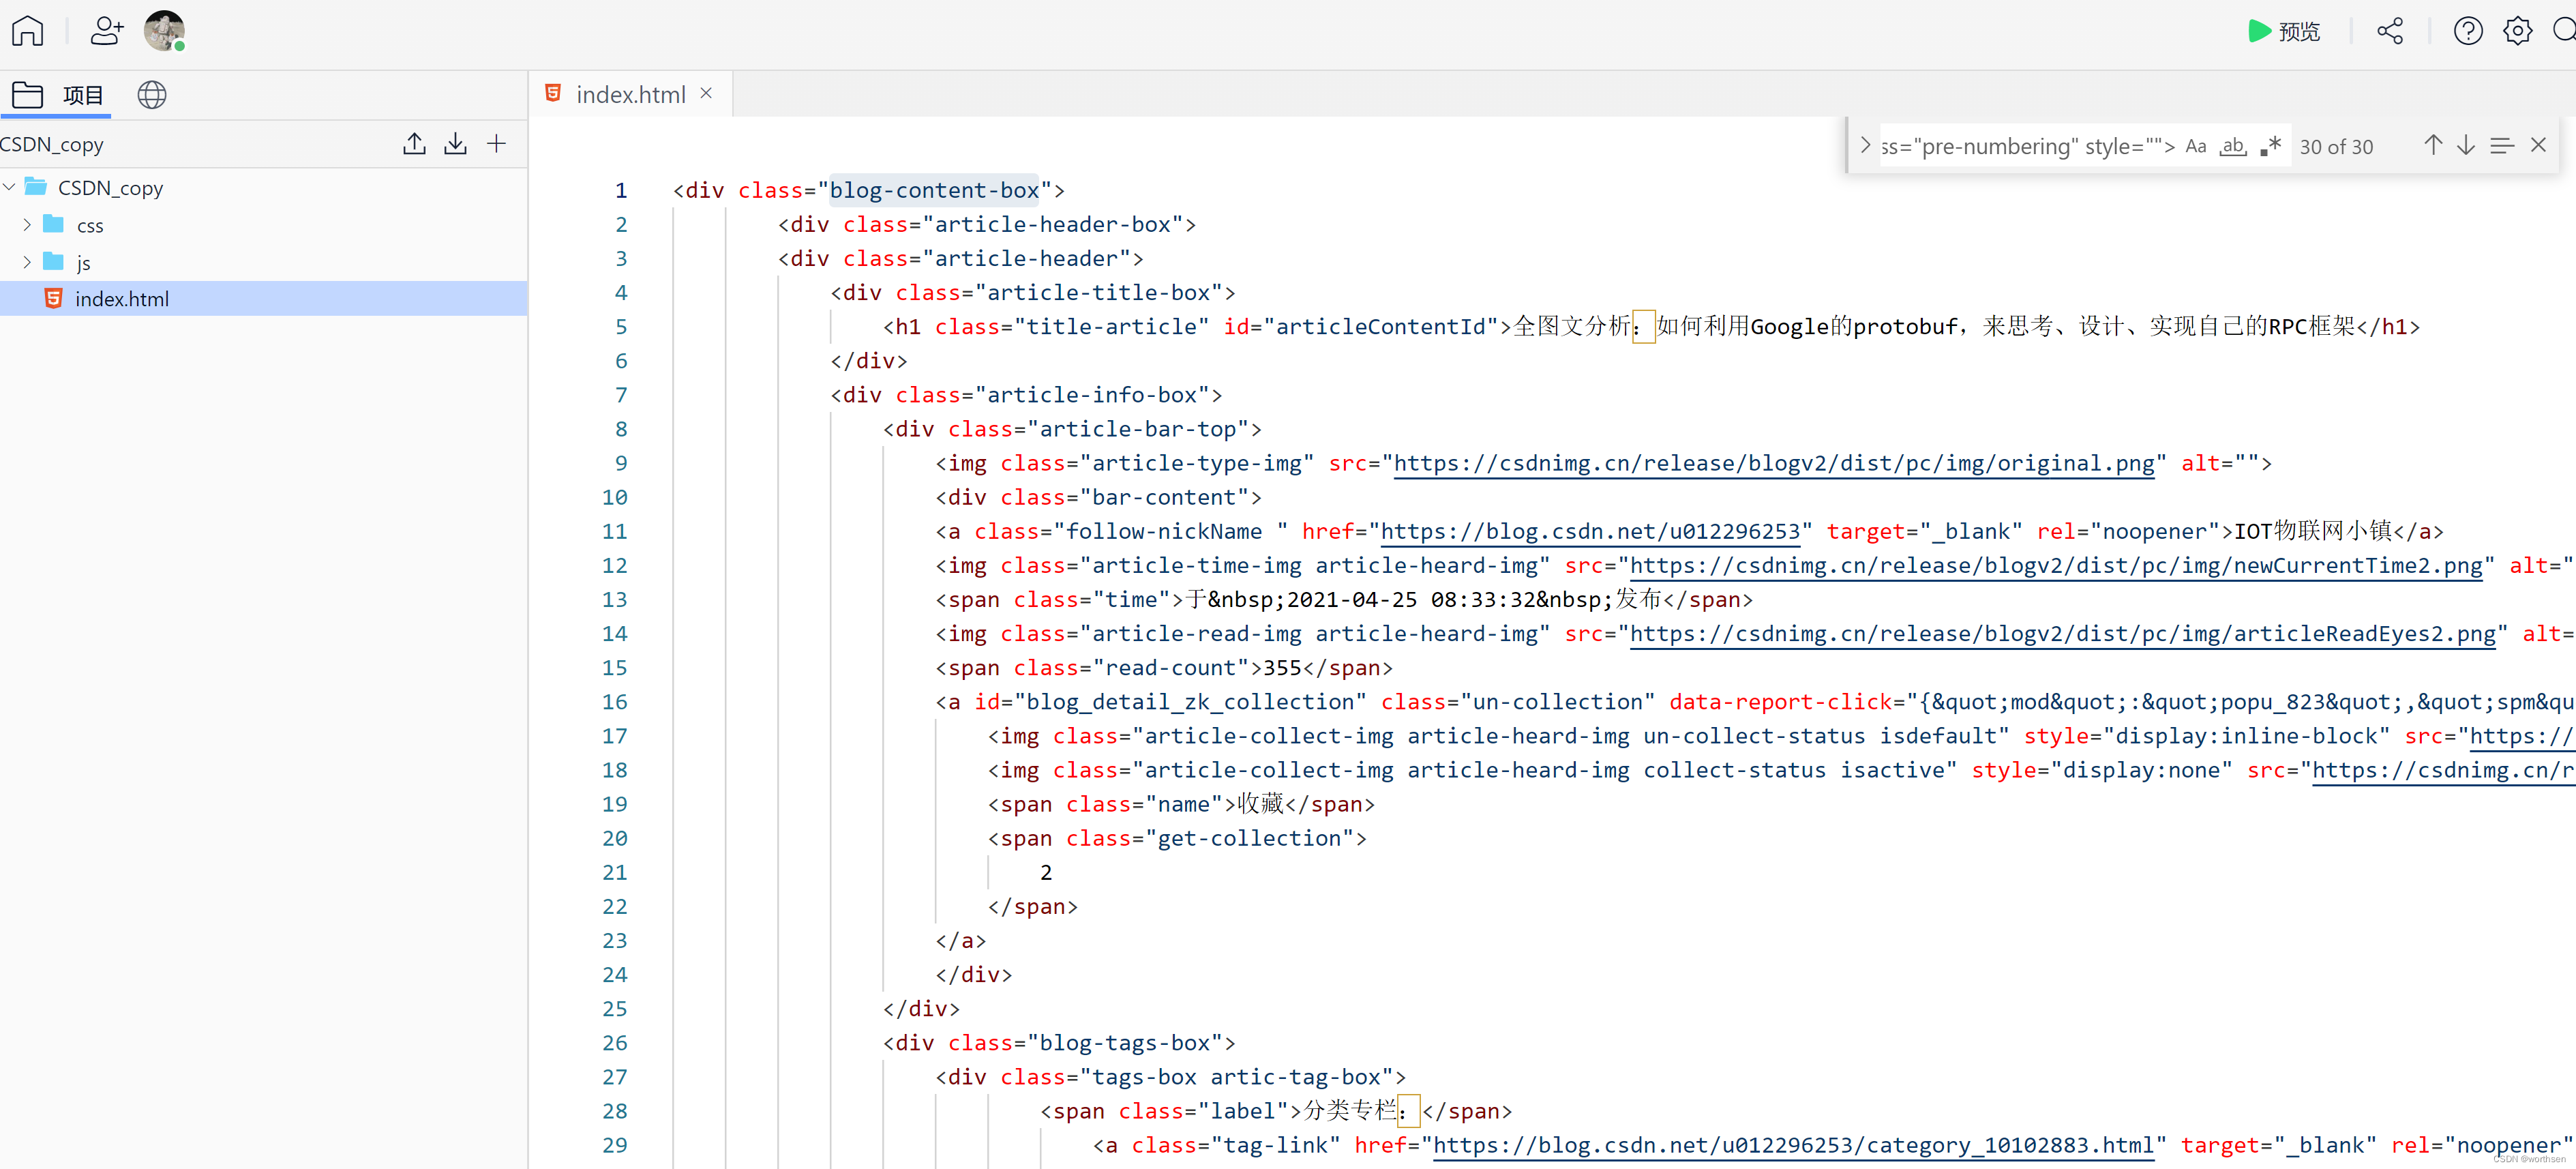Click the plus add new file icon
This screenshot has height=1169, width=2576.
coord(496,144)
